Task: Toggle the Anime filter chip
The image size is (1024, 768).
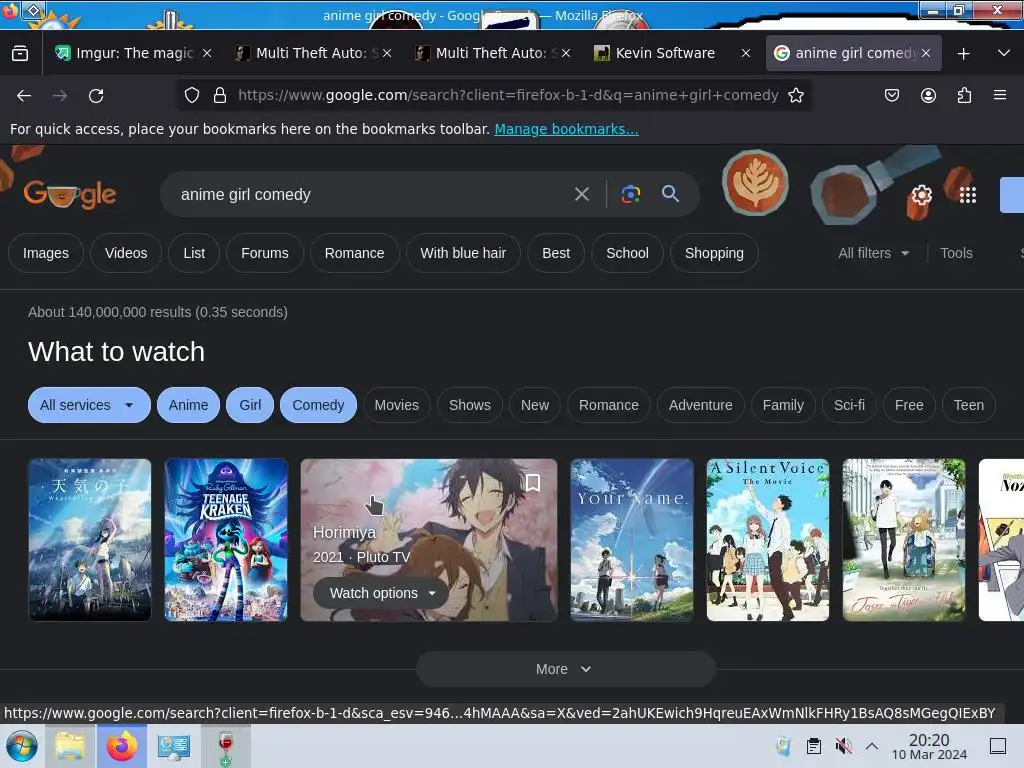Action: 189,405
